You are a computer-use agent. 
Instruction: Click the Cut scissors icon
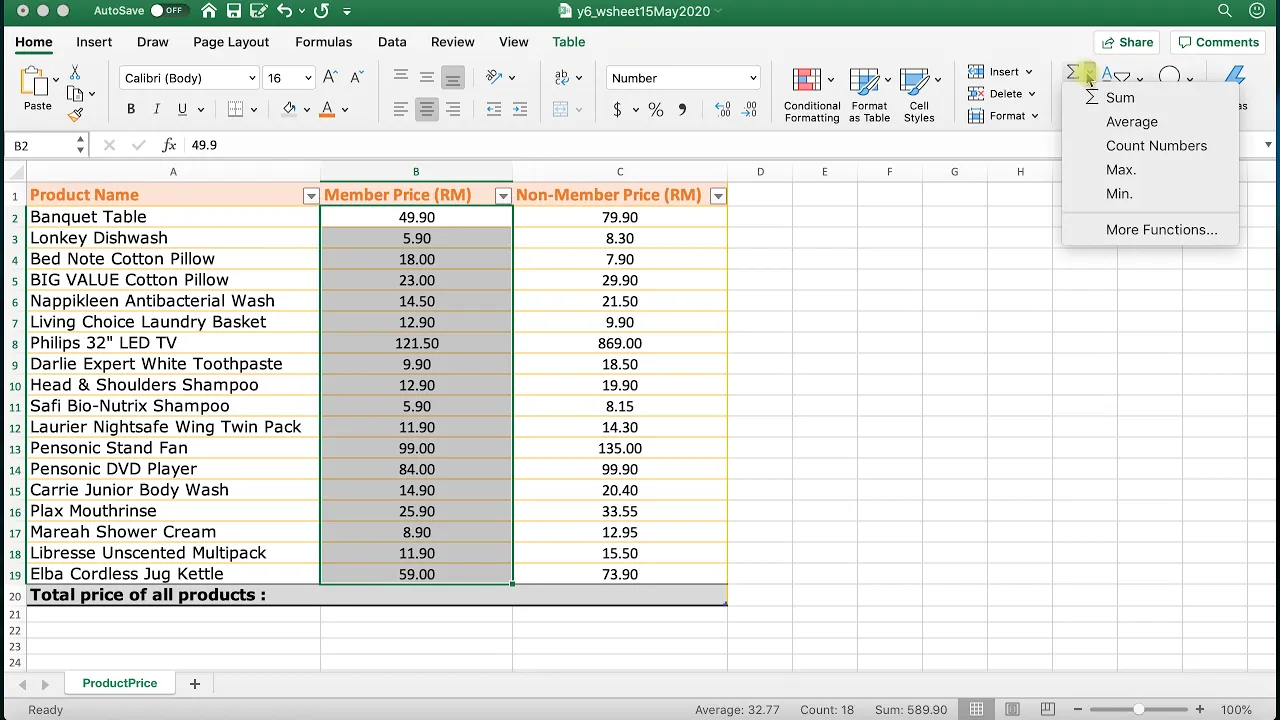click(75, 73)
